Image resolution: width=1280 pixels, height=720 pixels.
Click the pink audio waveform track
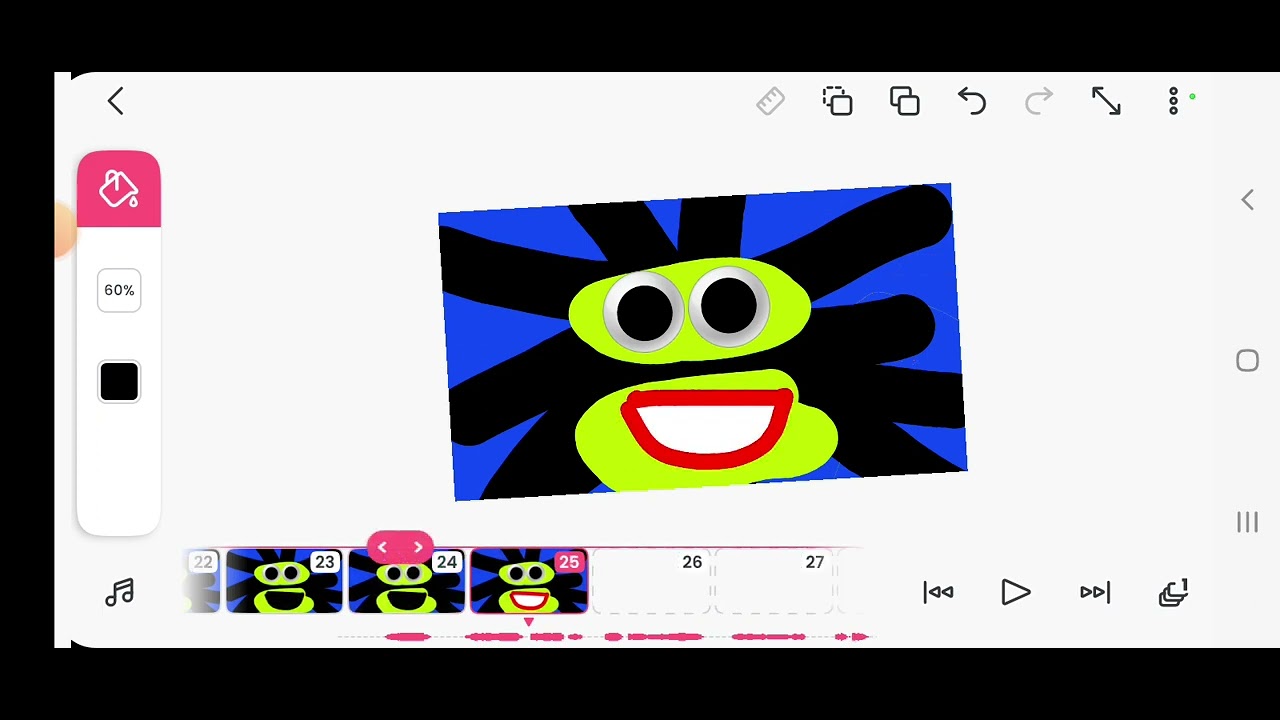click(x=605, y=636)
